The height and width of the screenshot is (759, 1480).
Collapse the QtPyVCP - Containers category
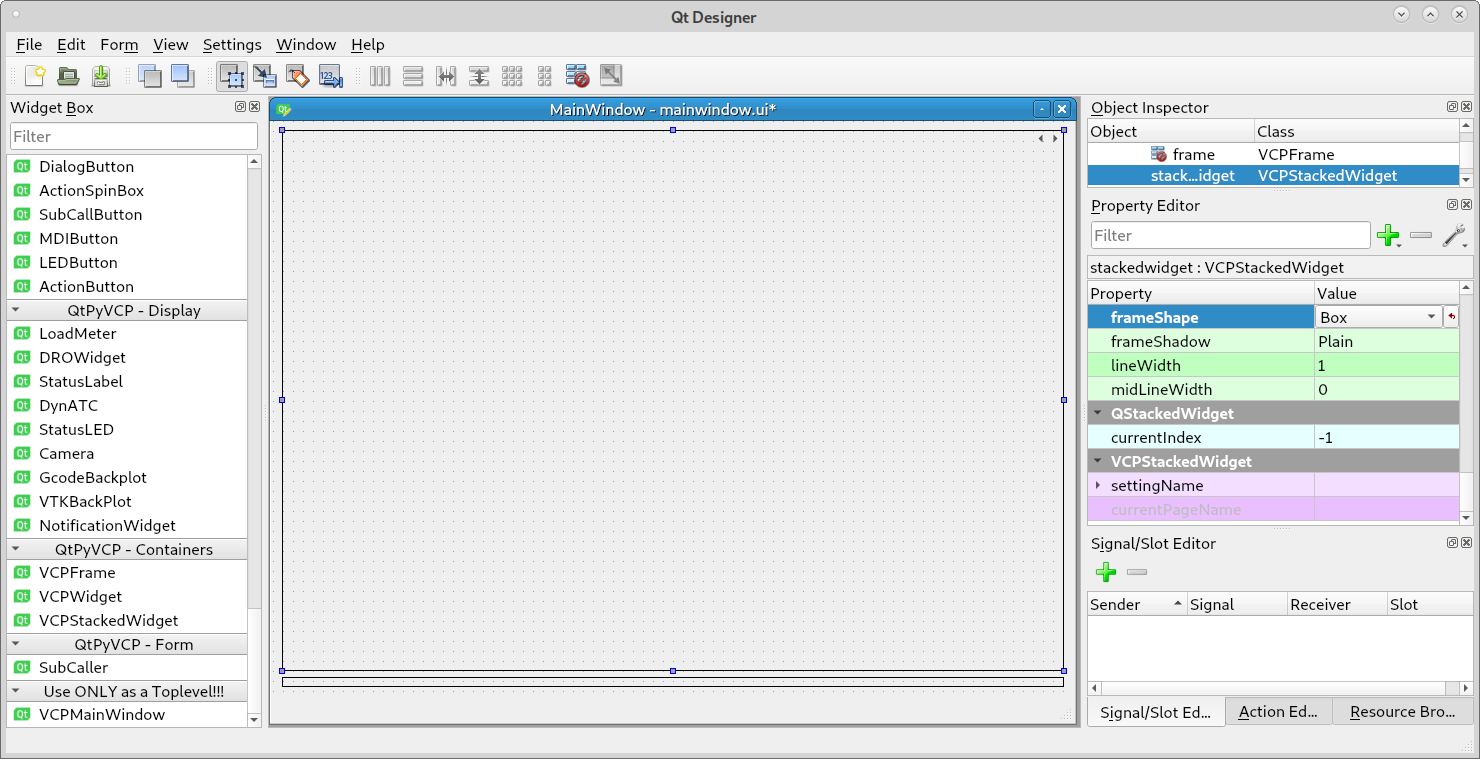pos(16,549)
